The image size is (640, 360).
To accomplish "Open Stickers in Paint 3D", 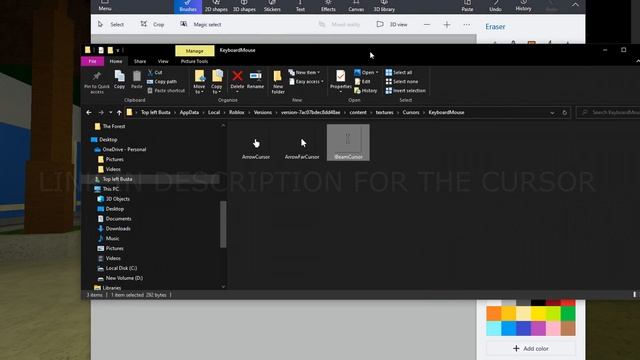I will [x=272, y=6].
